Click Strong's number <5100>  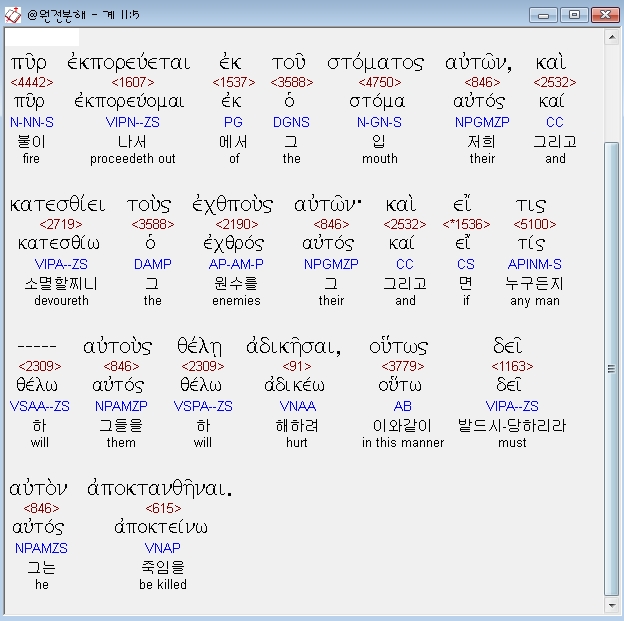(x=534, y=225)
